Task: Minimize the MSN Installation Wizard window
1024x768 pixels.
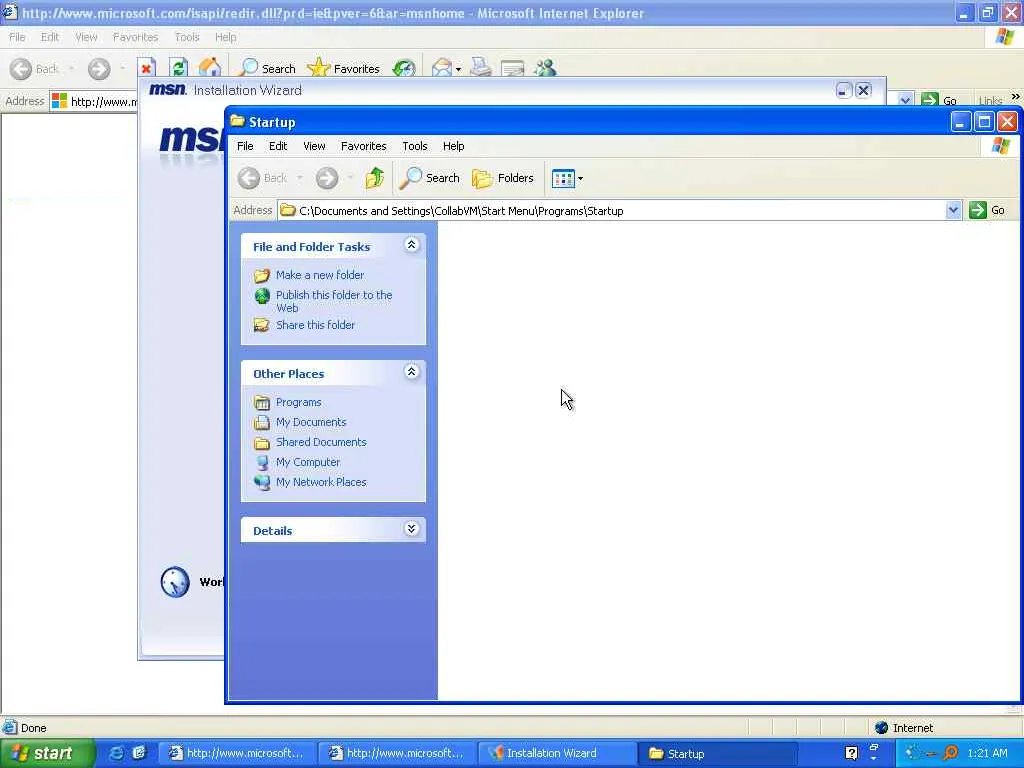Action: 844,90
